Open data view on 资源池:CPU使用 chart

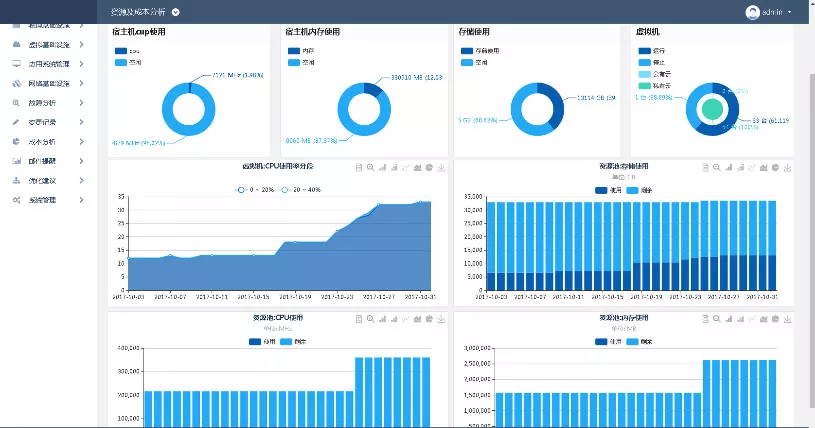359,319
